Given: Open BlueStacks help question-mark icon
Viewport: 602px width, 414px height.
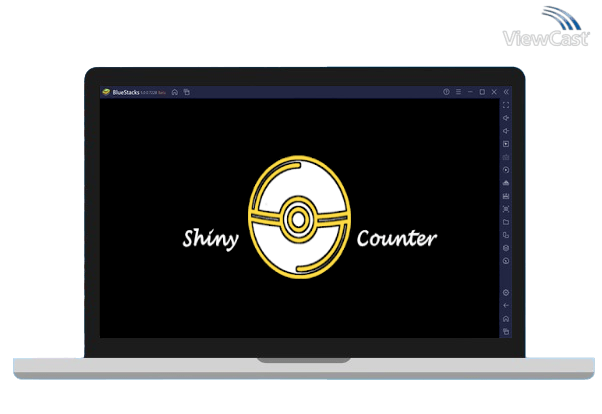Looking at the screenshot, I should pos(446,92).
